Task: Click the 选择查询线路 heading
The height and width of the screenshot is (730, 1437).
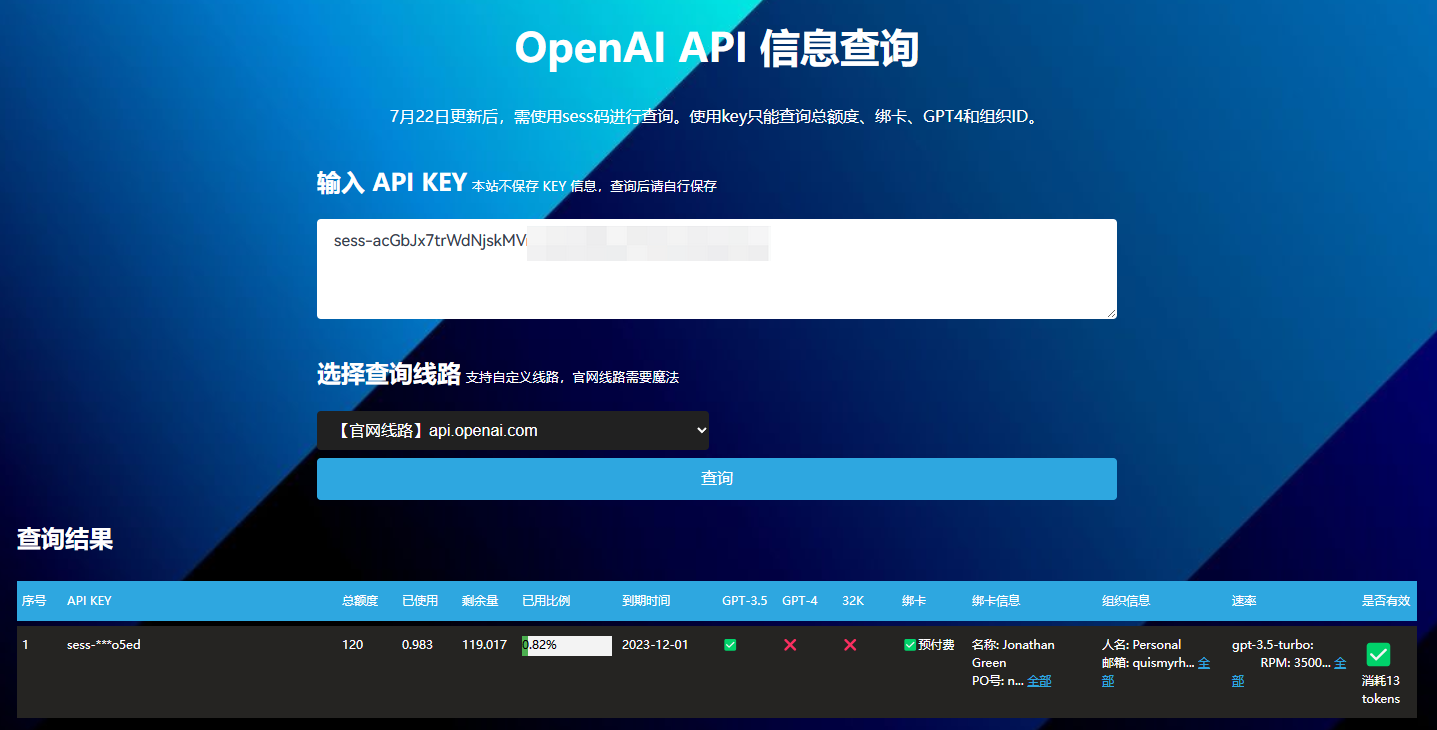Action: tap(389, 375)
